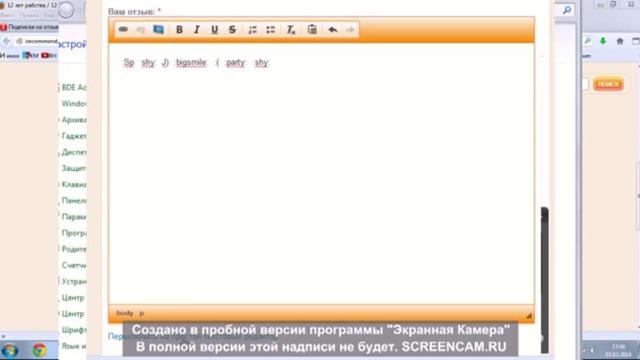The image size is (640, 360).
Task: Toggle underline formatting
Action: pos(214,29)
